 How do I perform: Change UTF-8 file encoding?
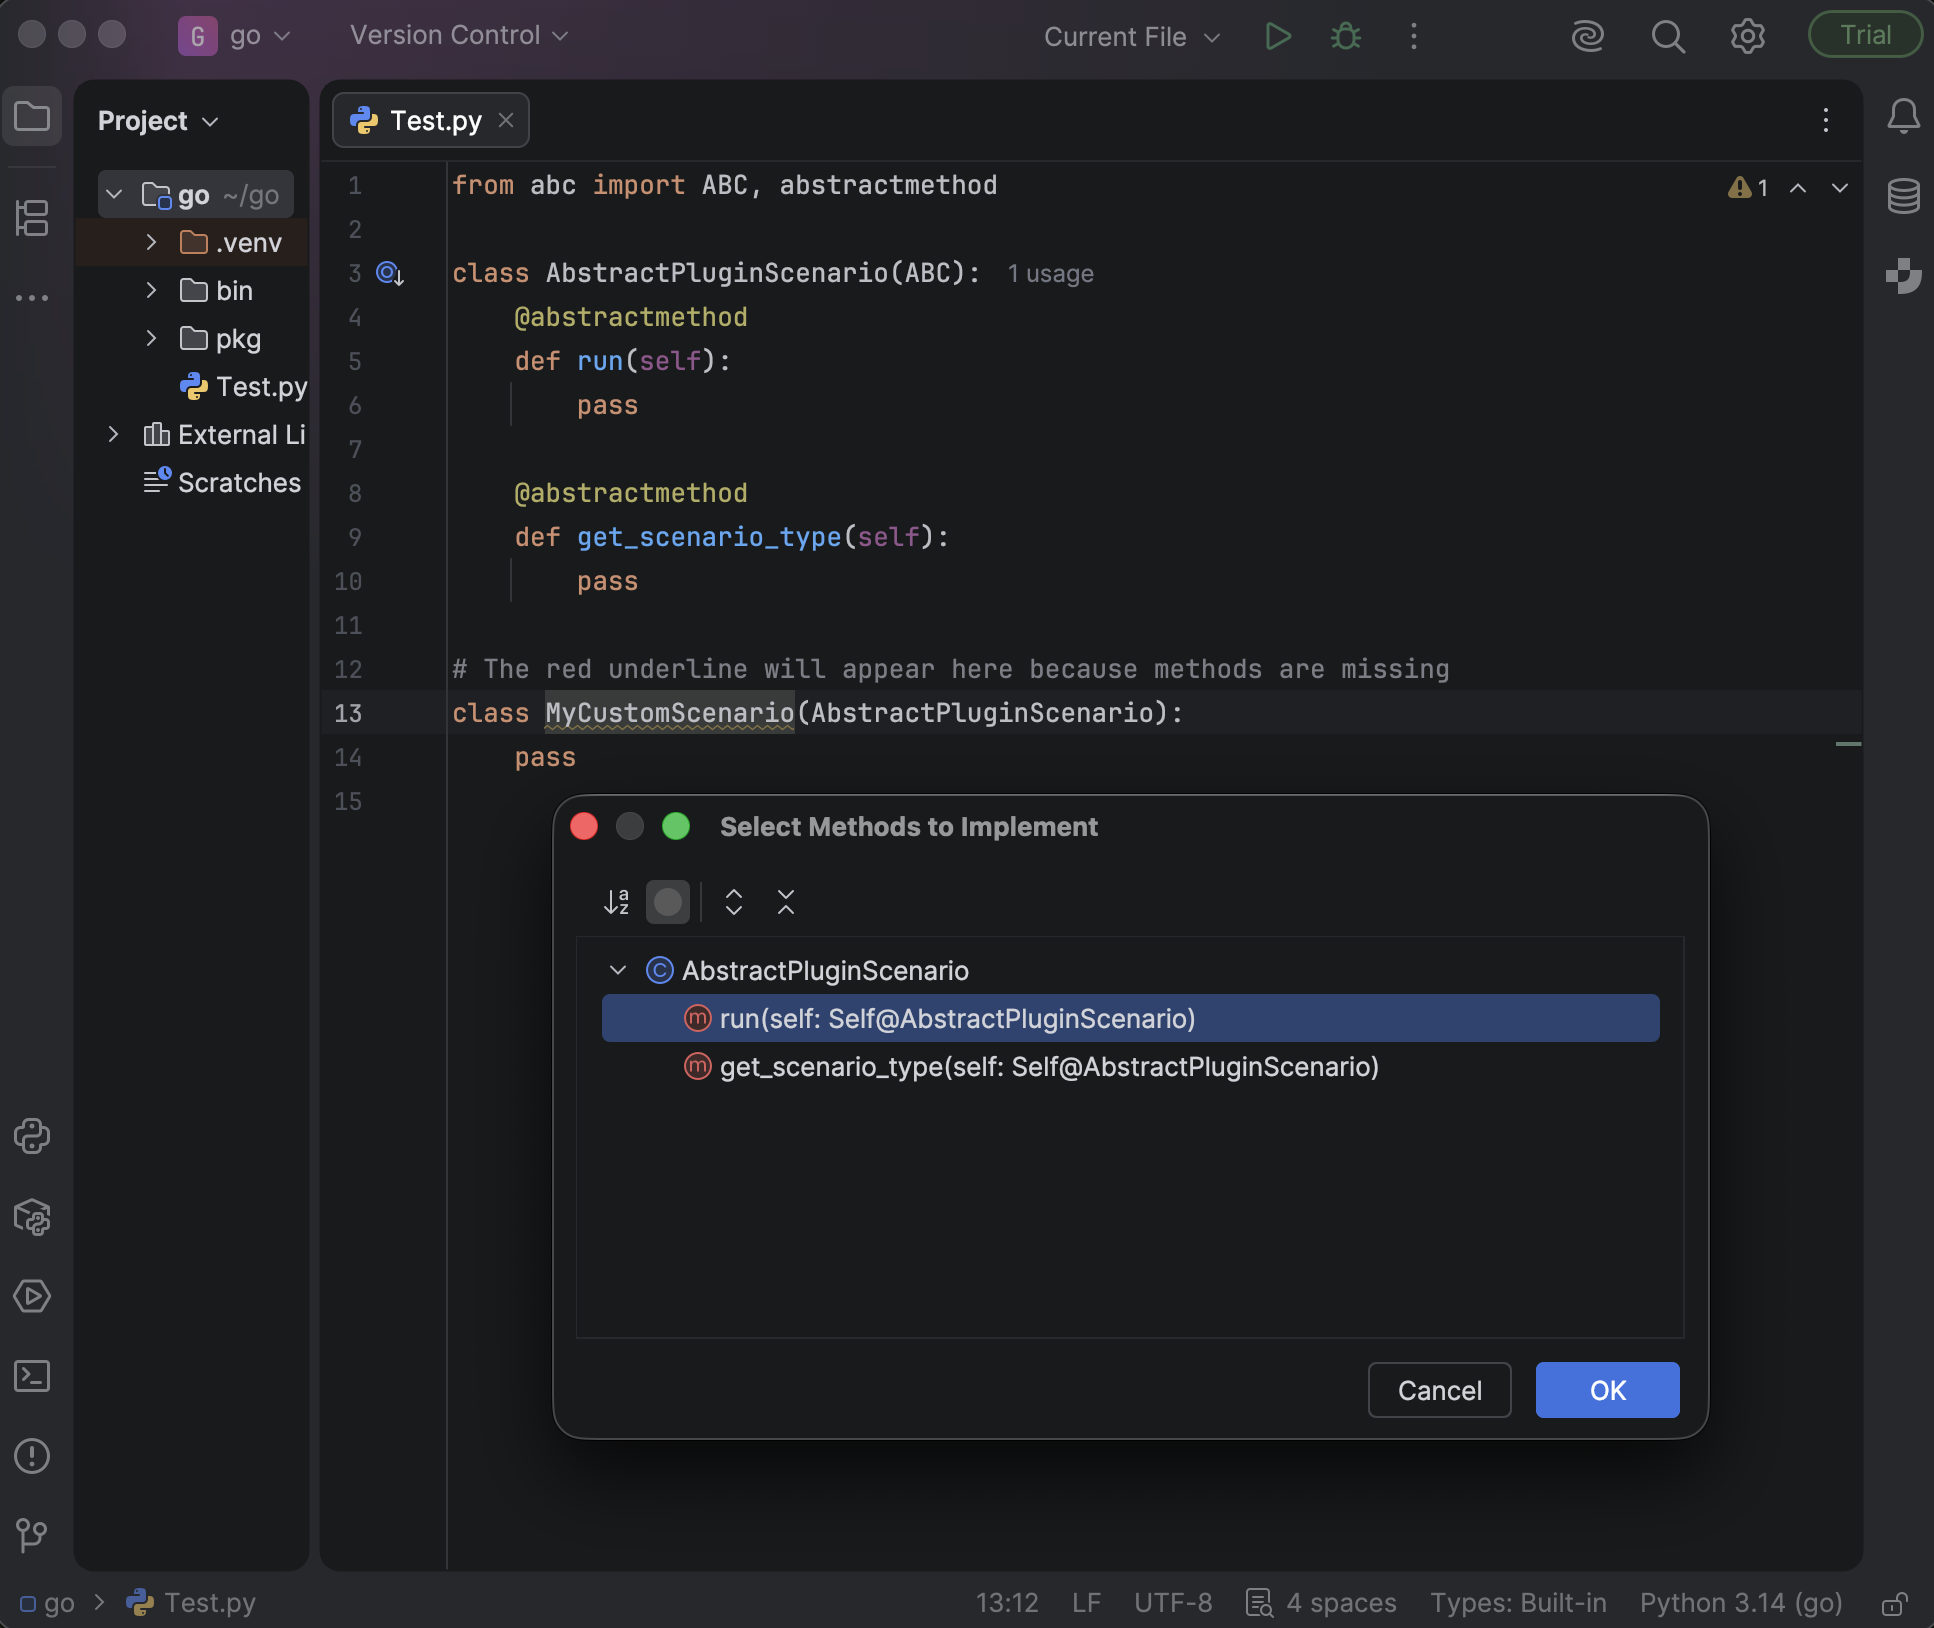coord(1173,1603)
